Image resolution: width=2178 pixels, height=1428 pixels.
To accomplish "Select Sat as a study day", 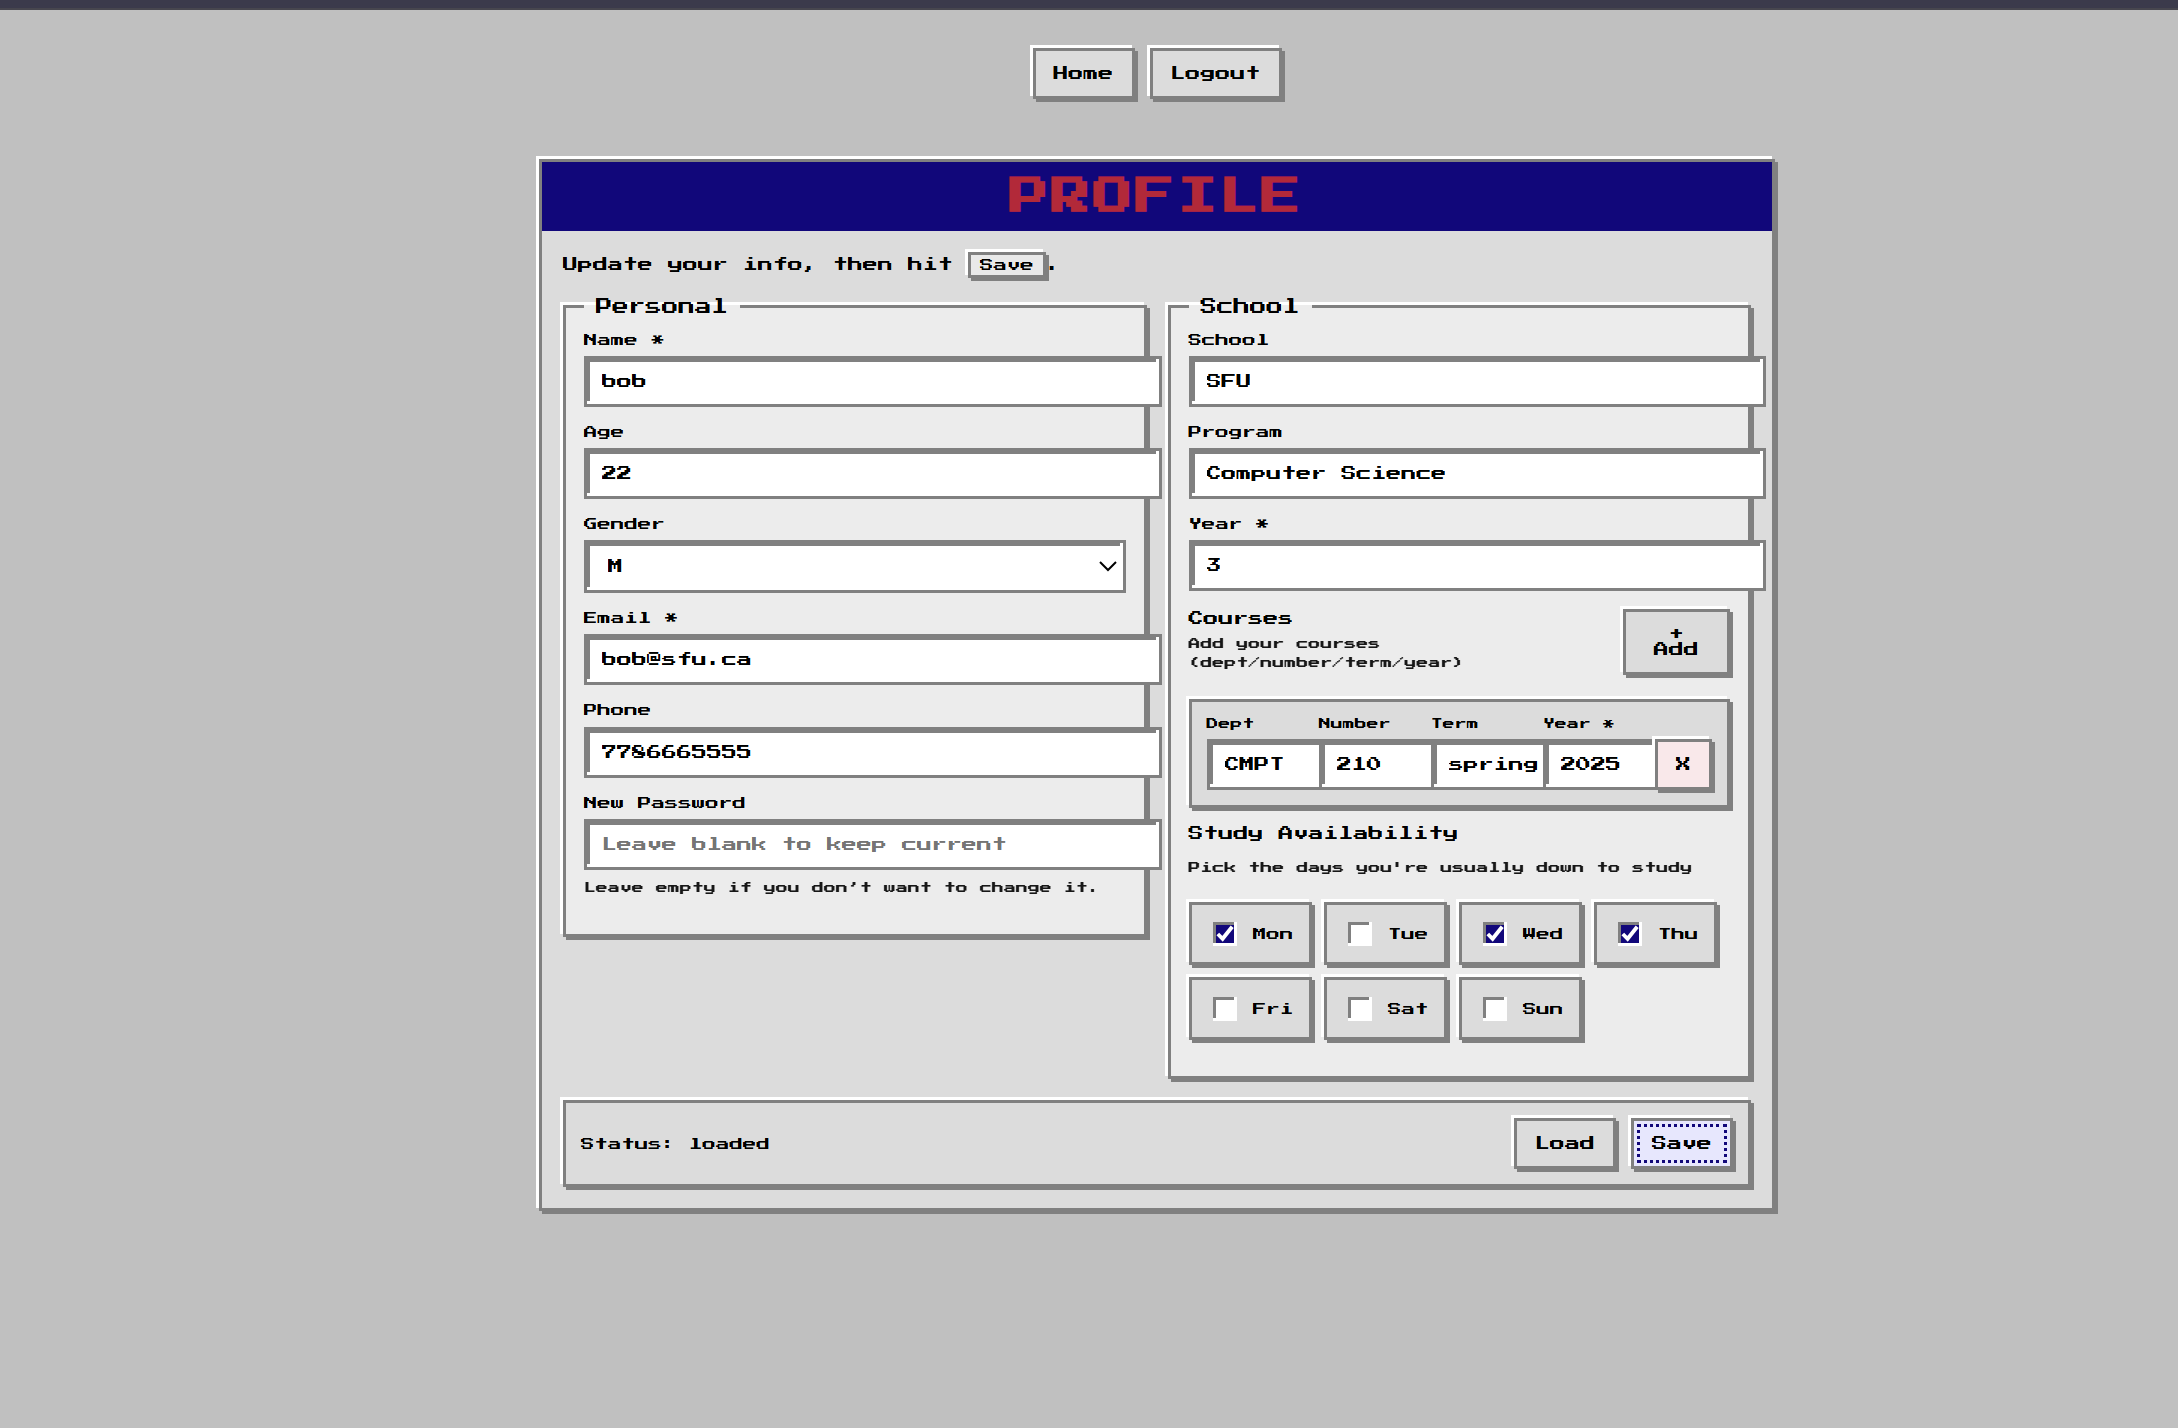I will click(1360, 1009).
